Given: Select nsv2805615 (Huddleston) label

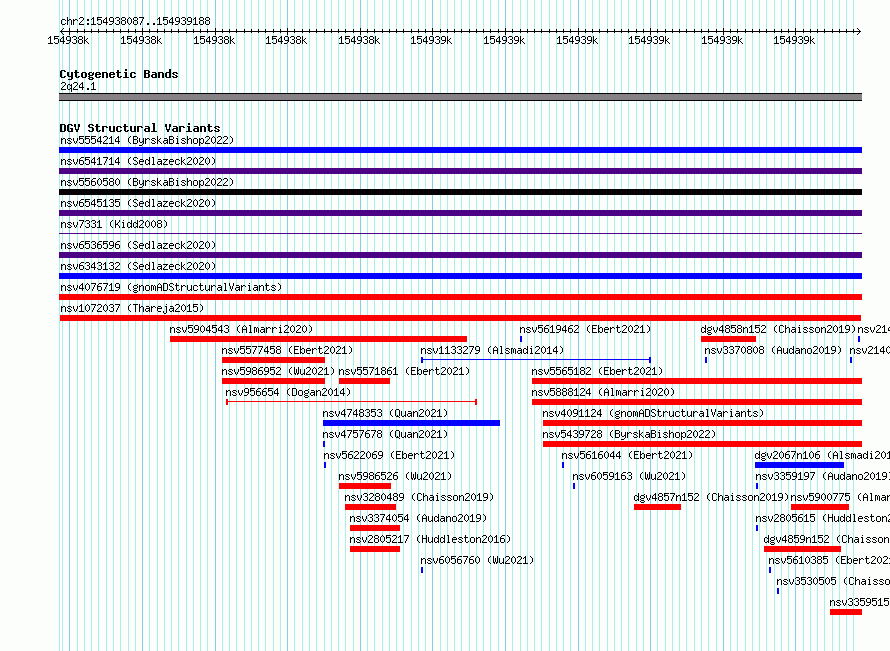Looking at the screenshot, I should click(x=822, y=518).
